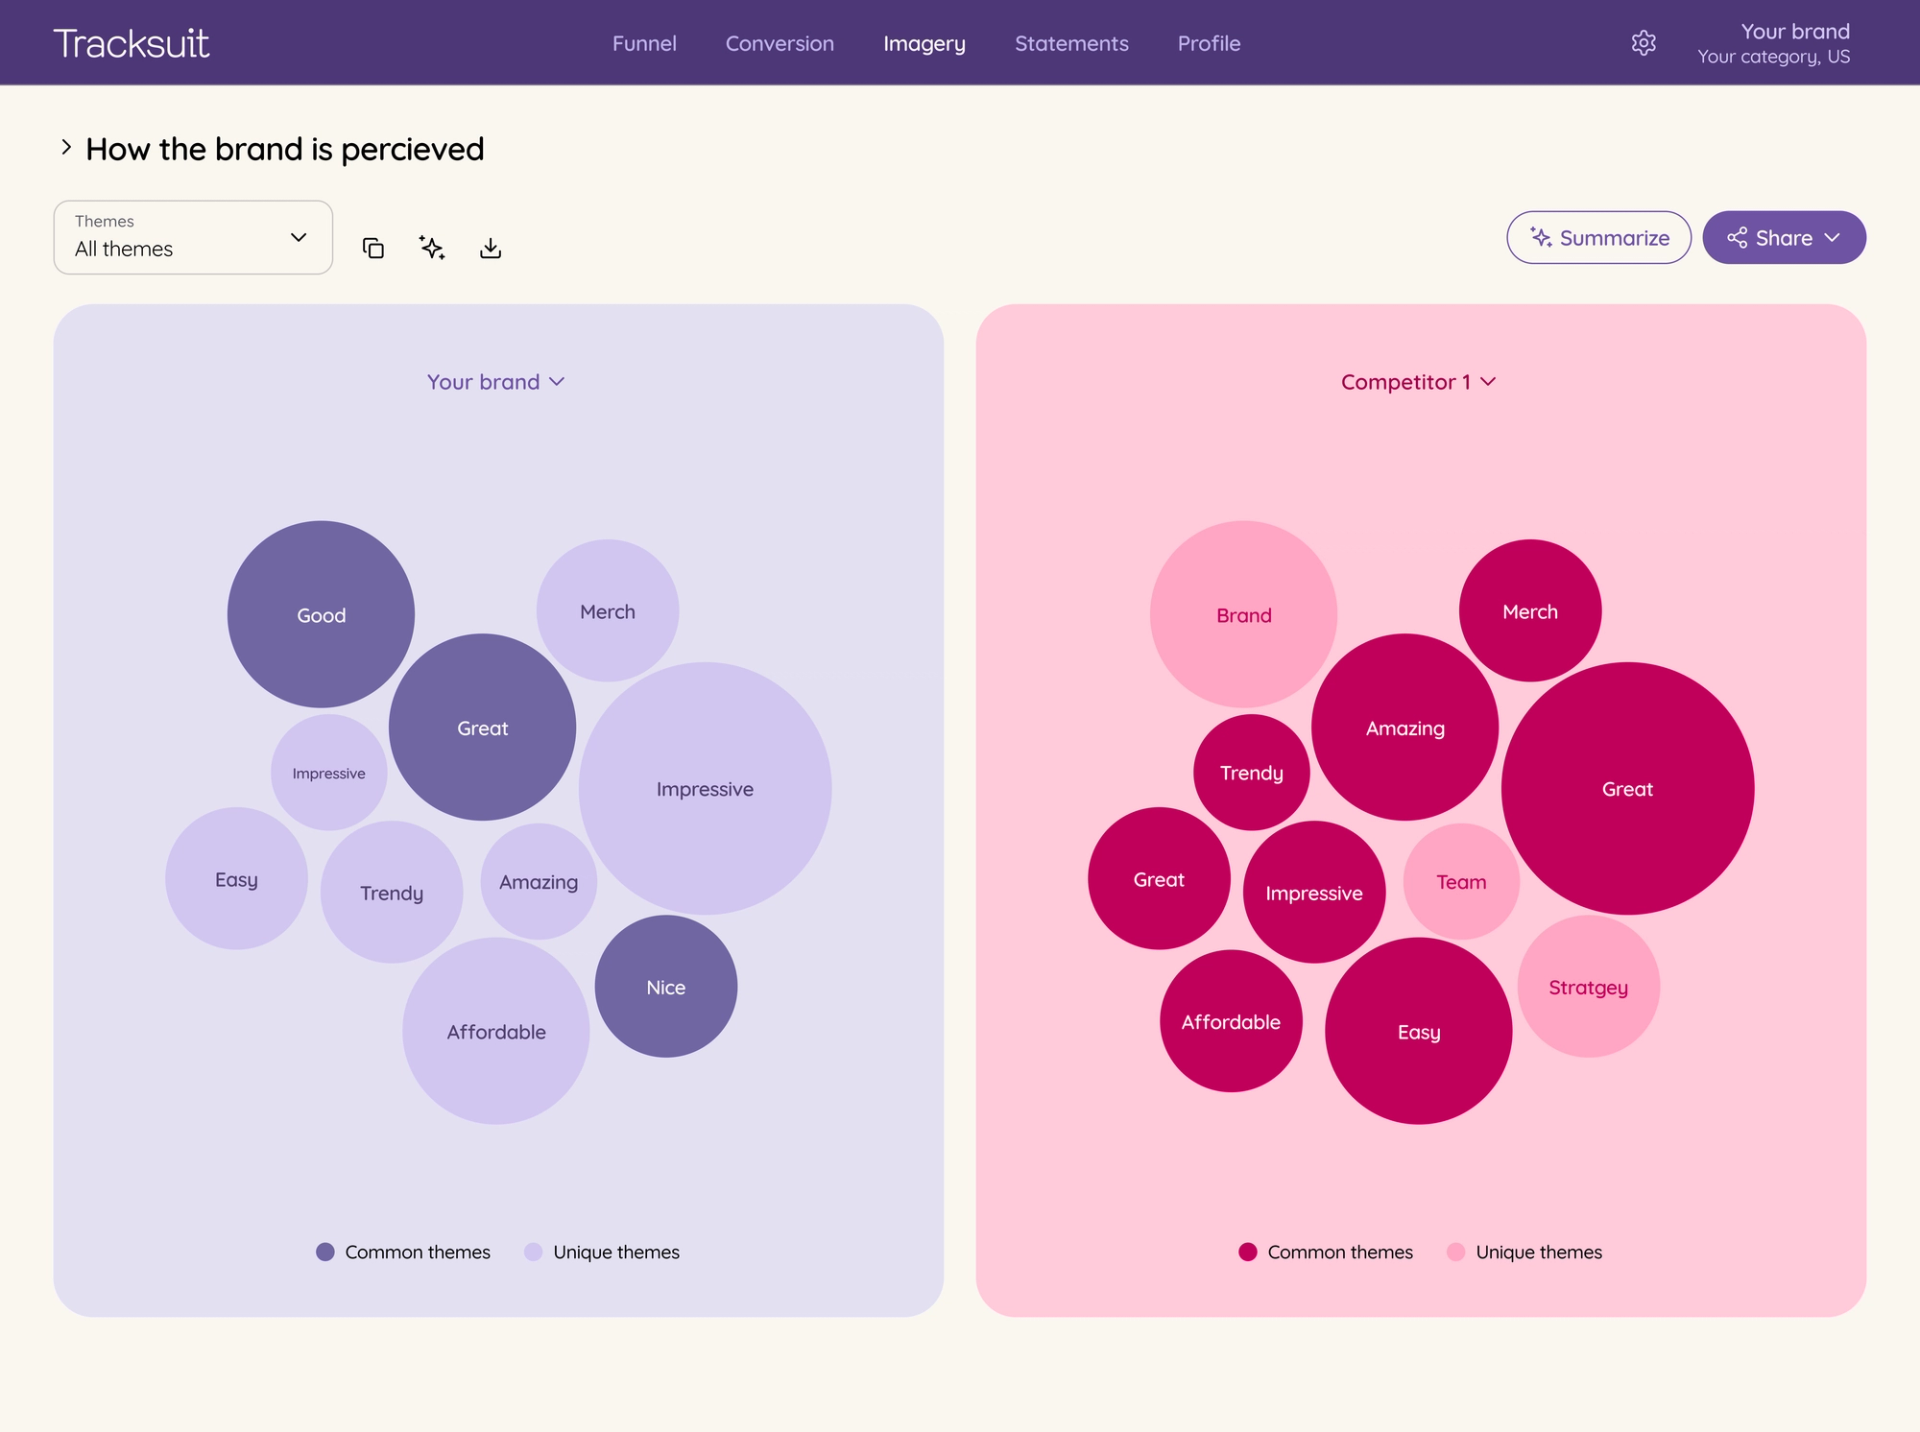Select the Common themes pink color dot
Screen dimensions: 1920x1432
1247,1252
